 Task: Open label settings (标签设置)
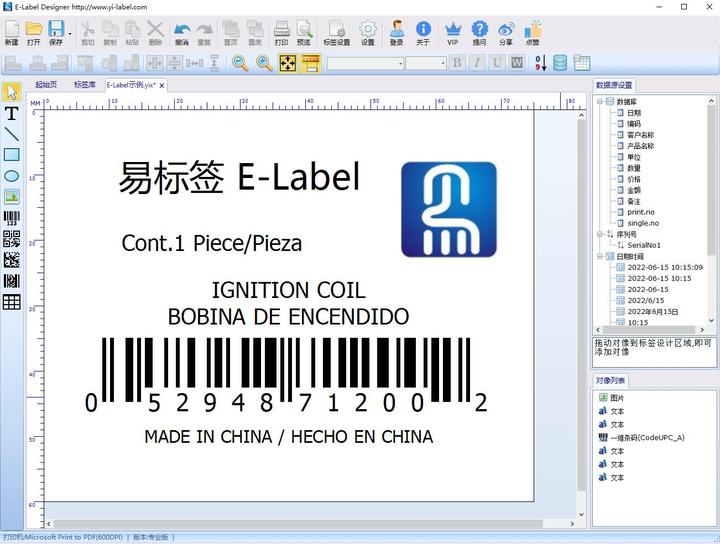click(337, 32)
